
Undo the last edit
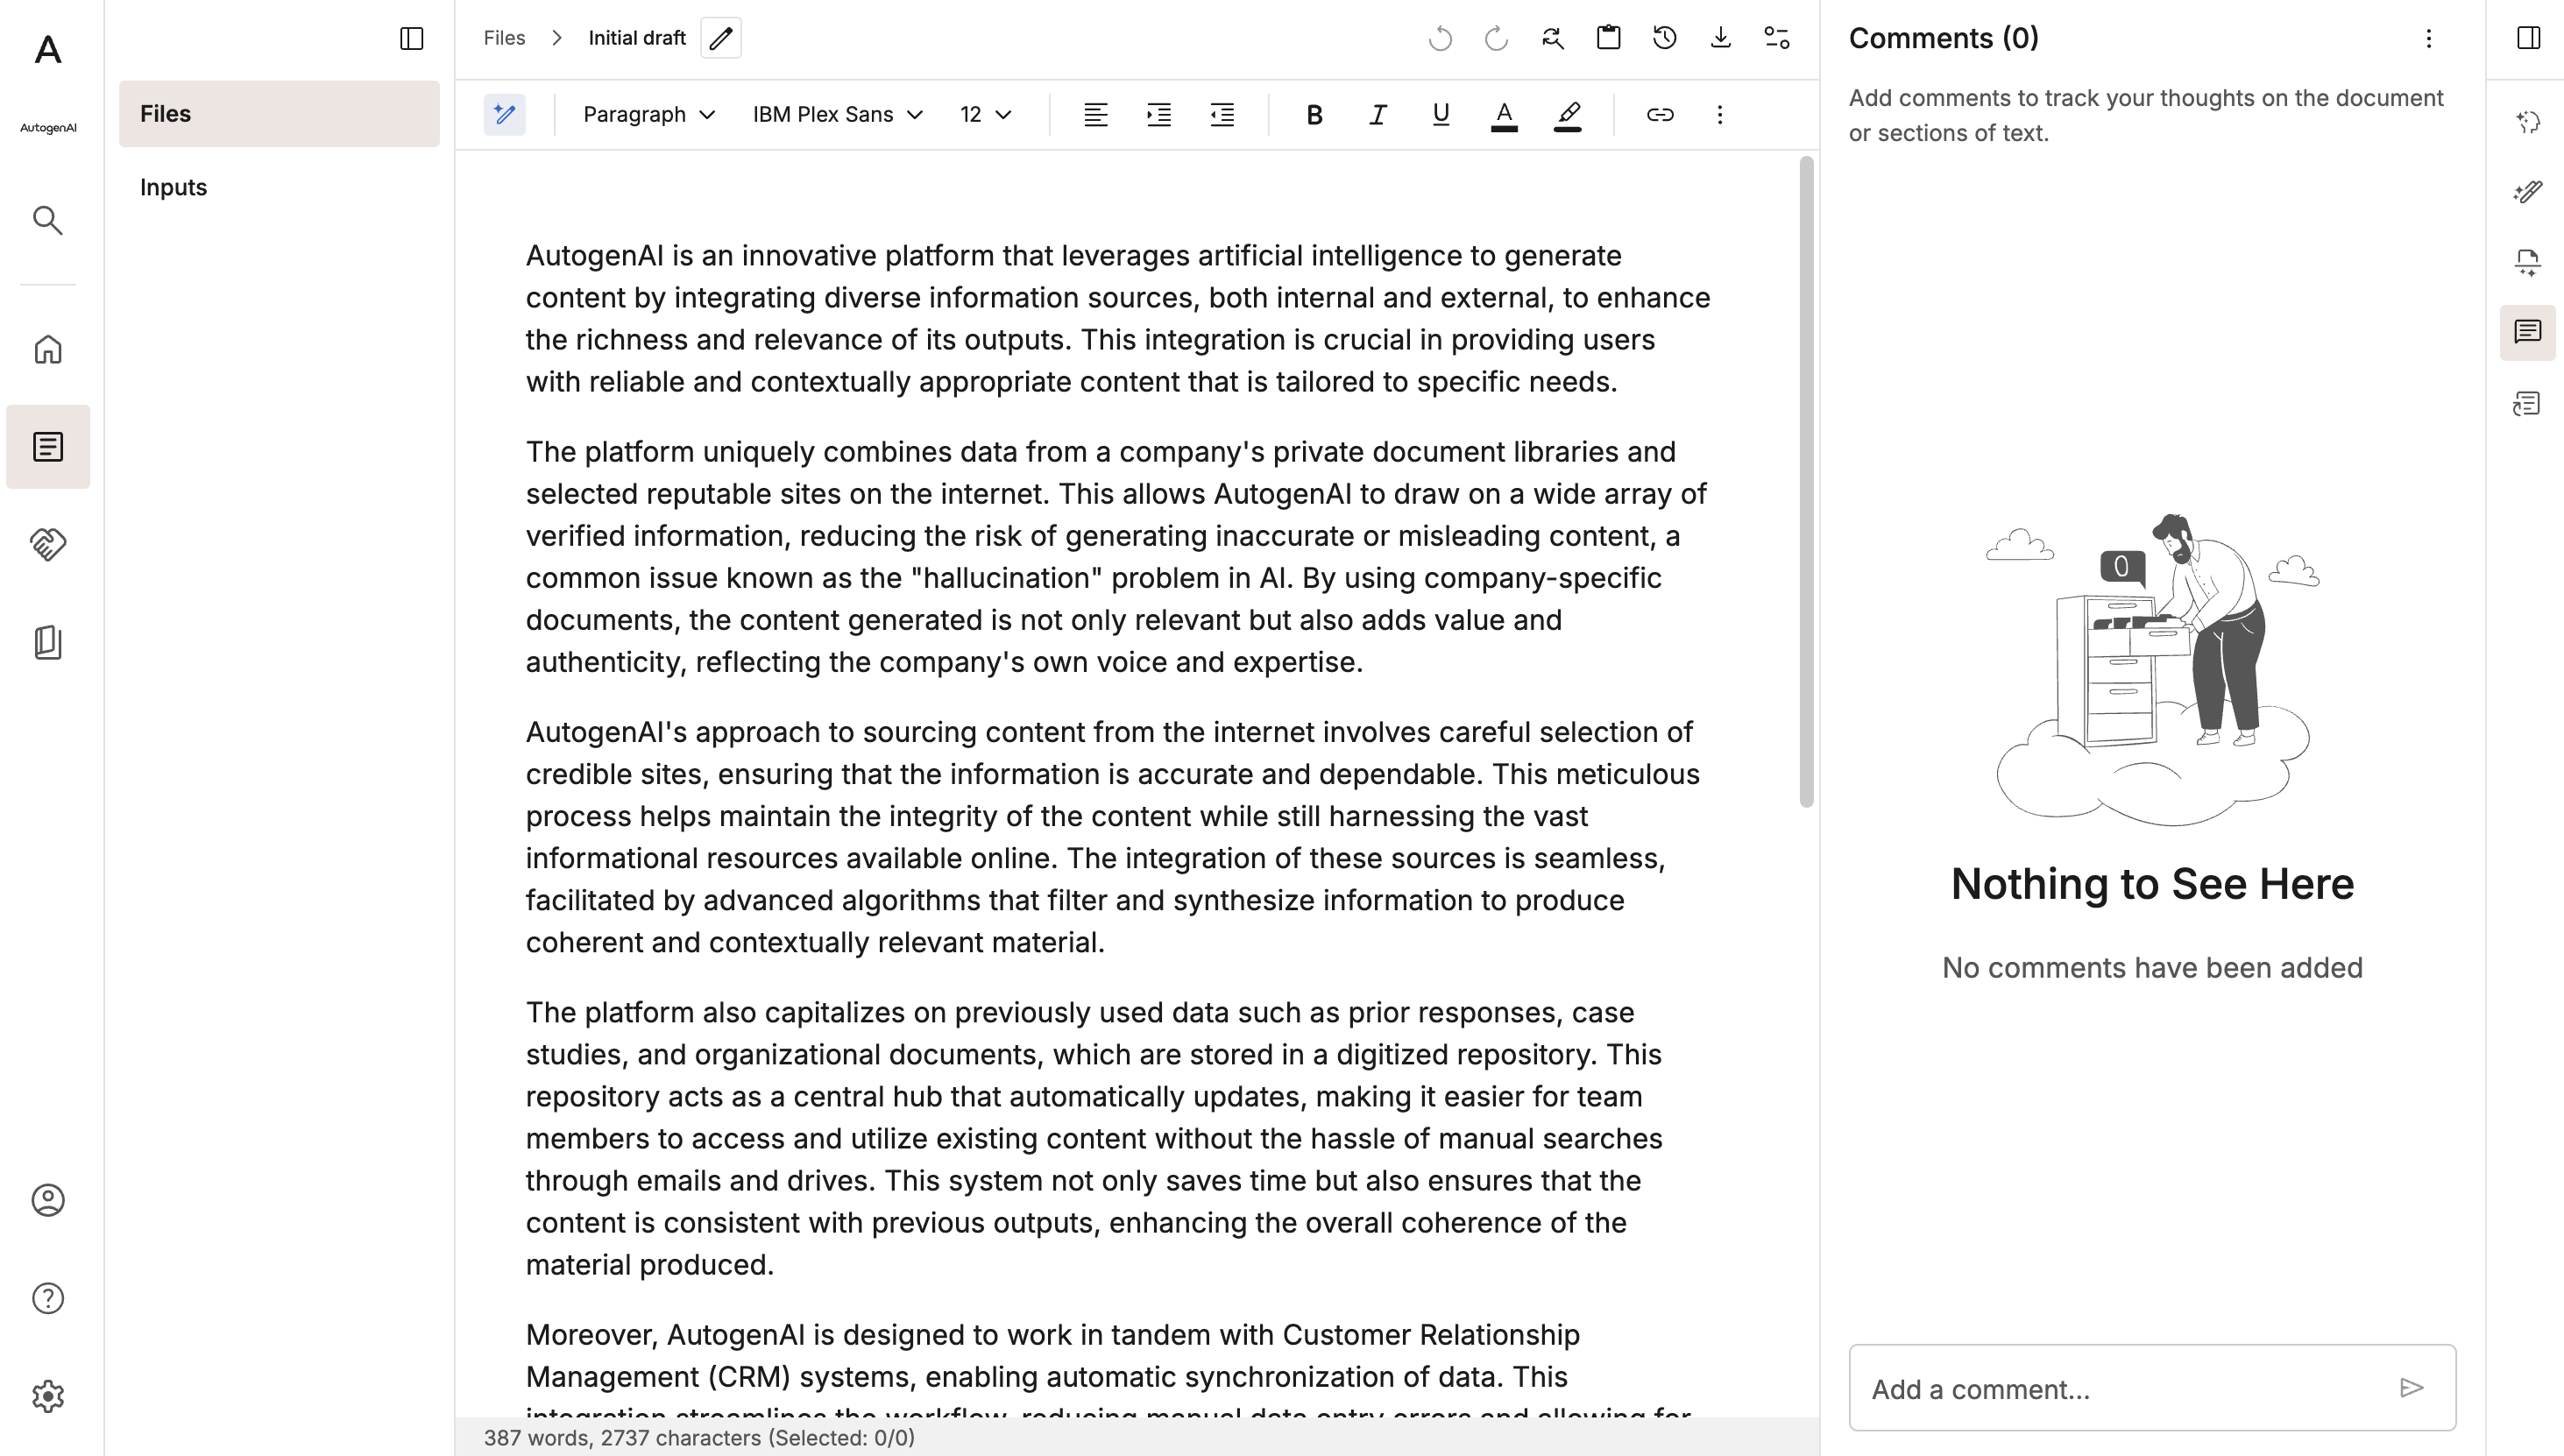click(1440, 38)
